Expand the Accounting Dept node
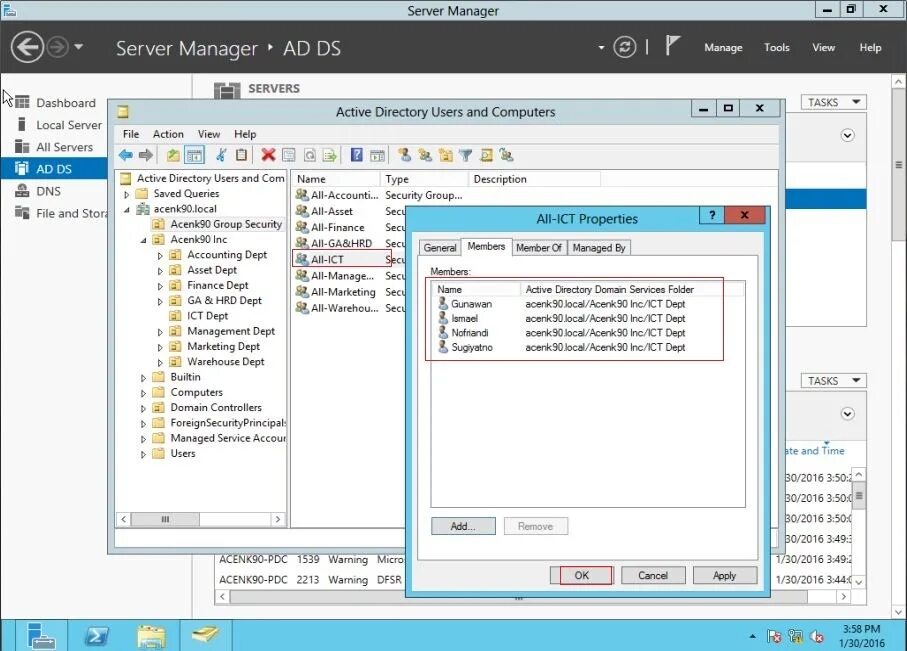The image size is (907, 651). pyautogui.click(x=160, y=255)
